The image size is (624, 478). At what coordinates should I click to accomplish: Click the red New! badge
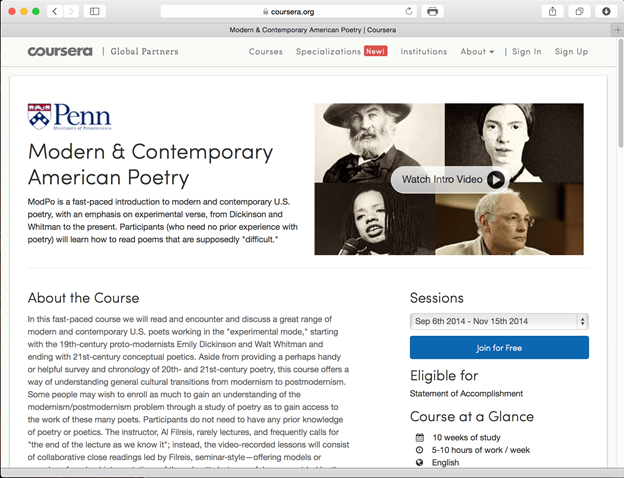click(x=375, y=51)
